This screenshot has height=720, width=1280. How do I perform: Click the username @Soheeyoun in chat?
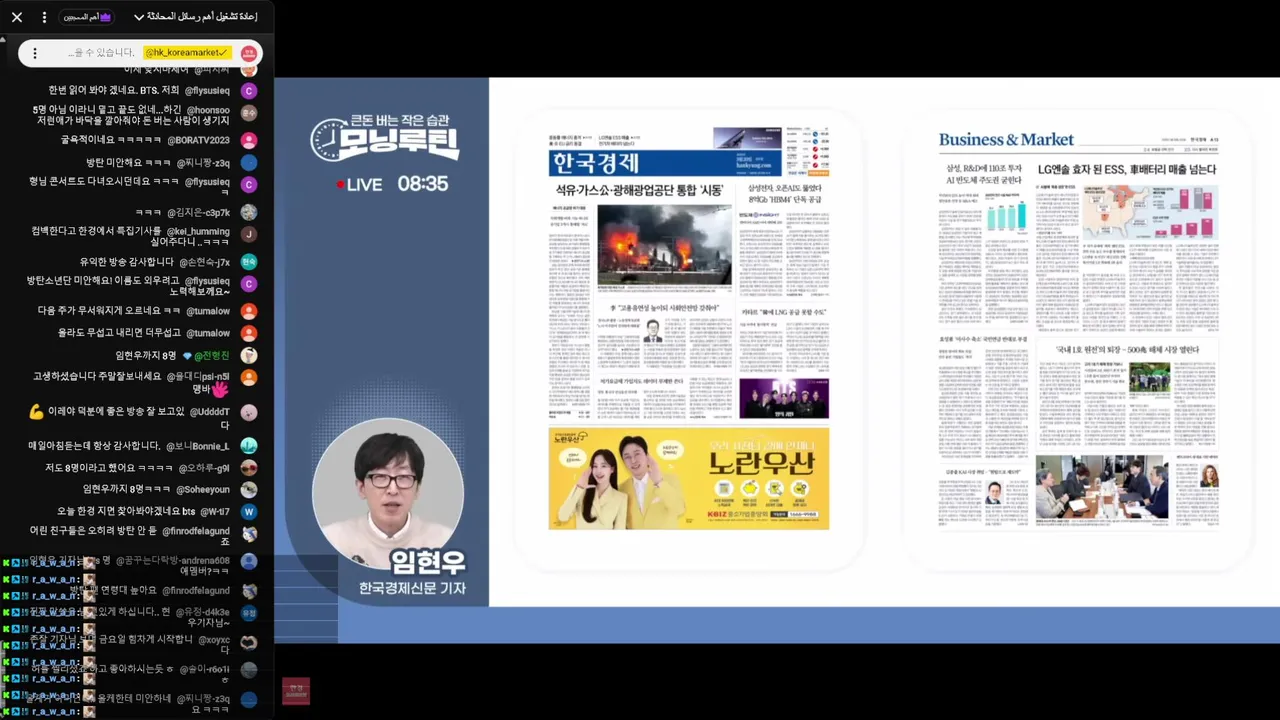[203, 490]
